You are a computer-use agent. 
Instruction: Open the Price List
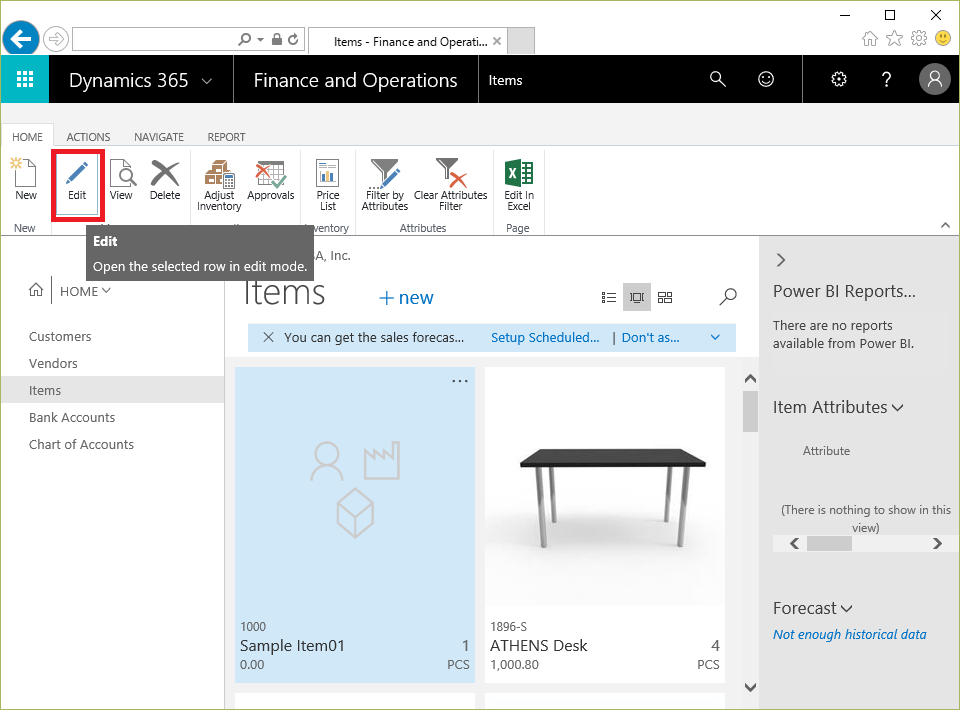tap(328, 185)
